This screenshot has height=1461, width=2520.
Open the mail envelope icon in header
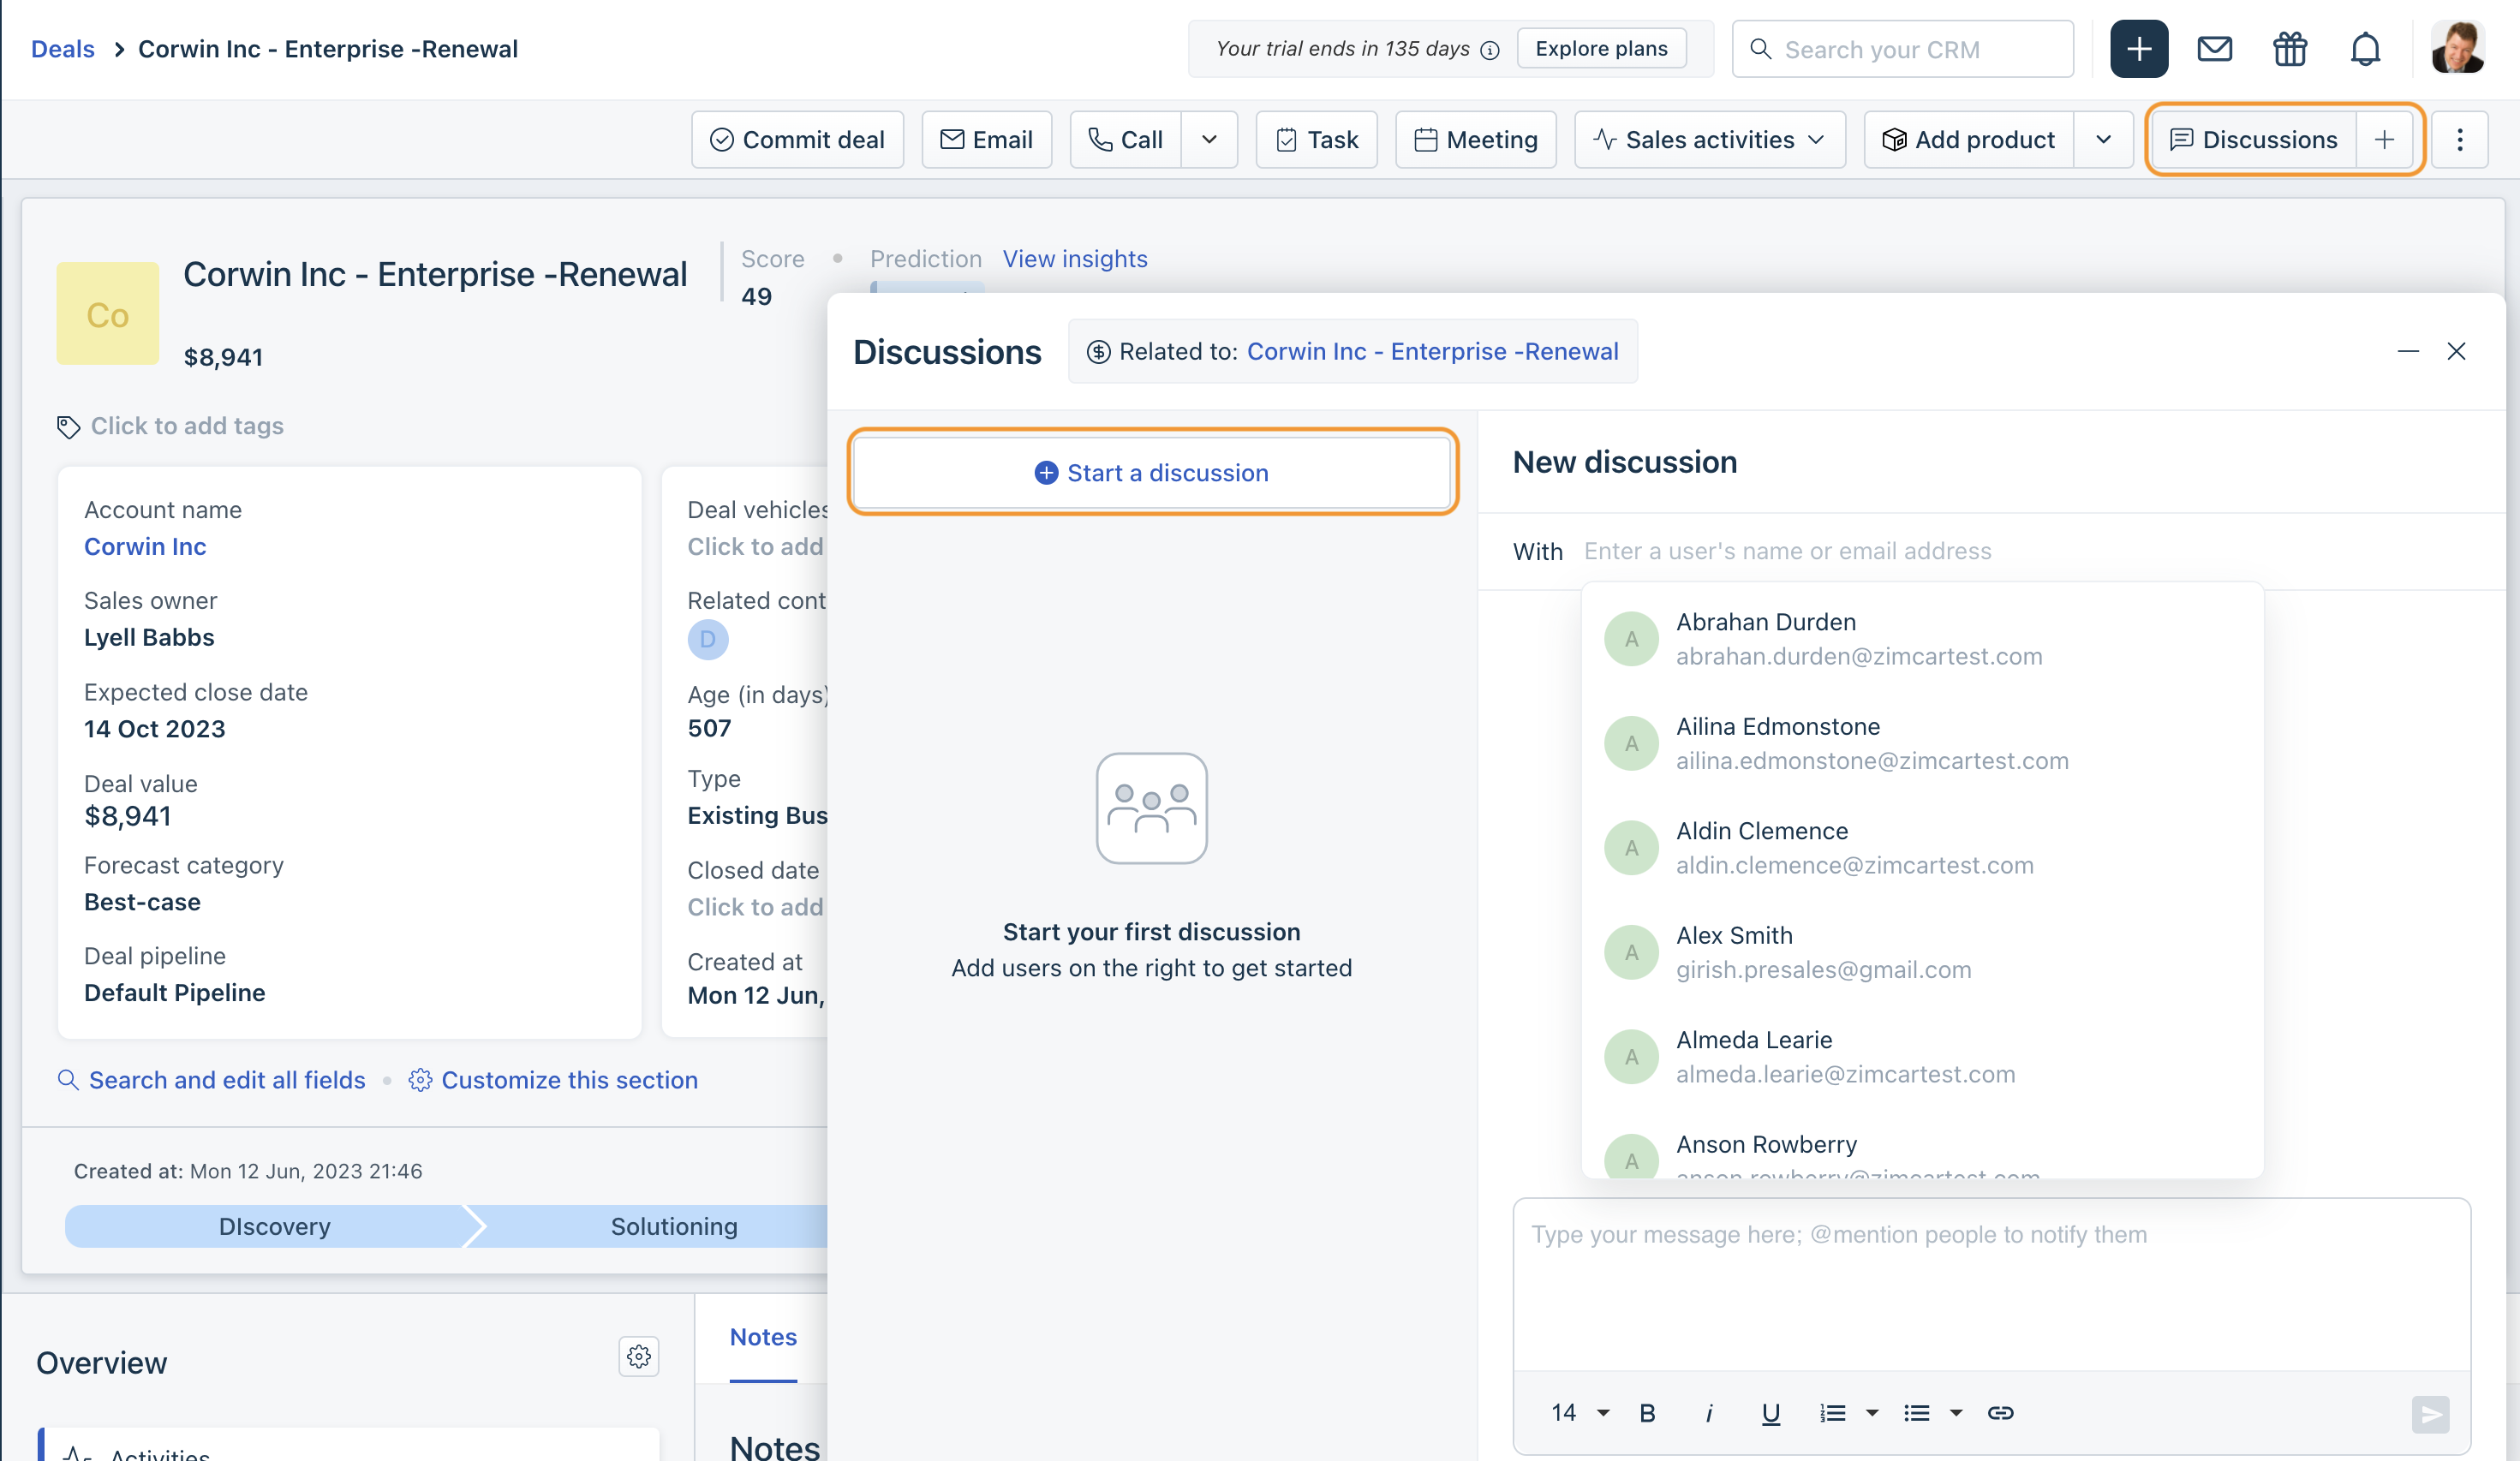tap(2214, 49)
